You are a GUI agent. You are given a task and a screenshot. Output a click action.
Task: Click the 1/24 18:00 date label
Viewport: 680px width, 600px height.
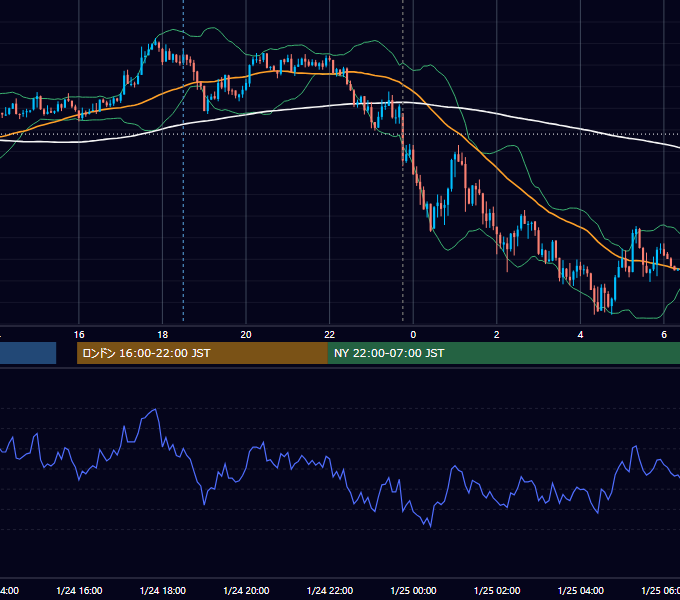pos(163,590)
